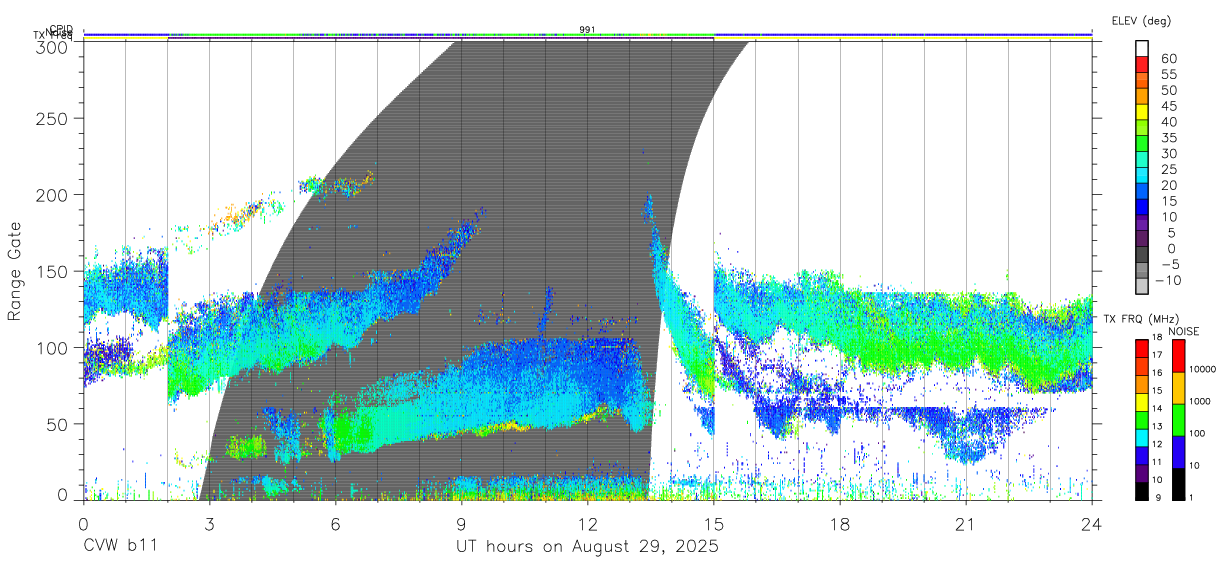Click the red top block of TX FRQ colorbar

[x=1141, y=348]
